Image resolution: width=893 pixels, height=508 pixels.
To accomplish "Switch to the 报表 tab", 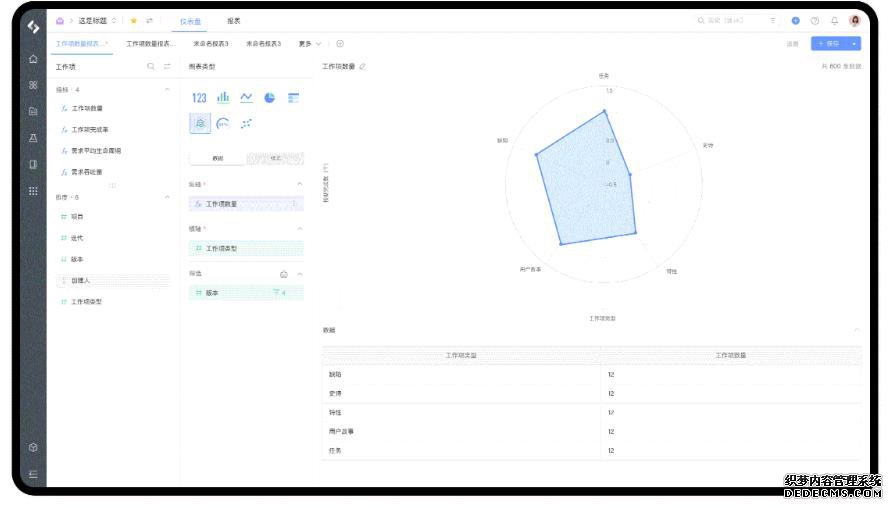I will (234, 21).
